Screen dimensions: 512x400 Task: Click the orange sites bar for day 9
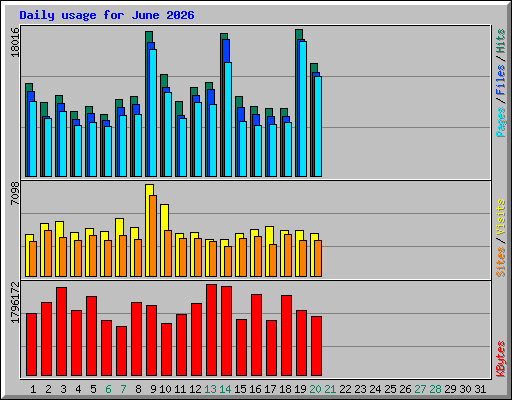point(153,236)
